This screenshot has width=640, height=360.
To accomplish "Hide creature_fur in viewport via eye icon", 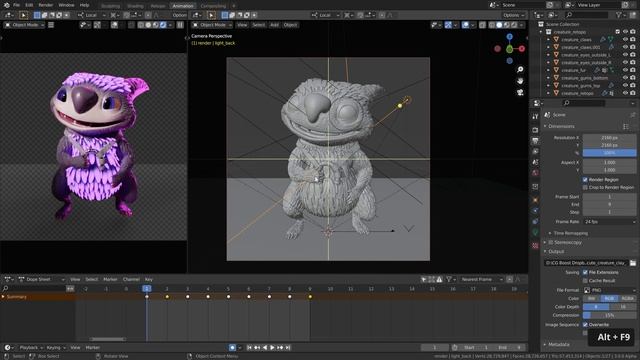I will coord(625,70).
